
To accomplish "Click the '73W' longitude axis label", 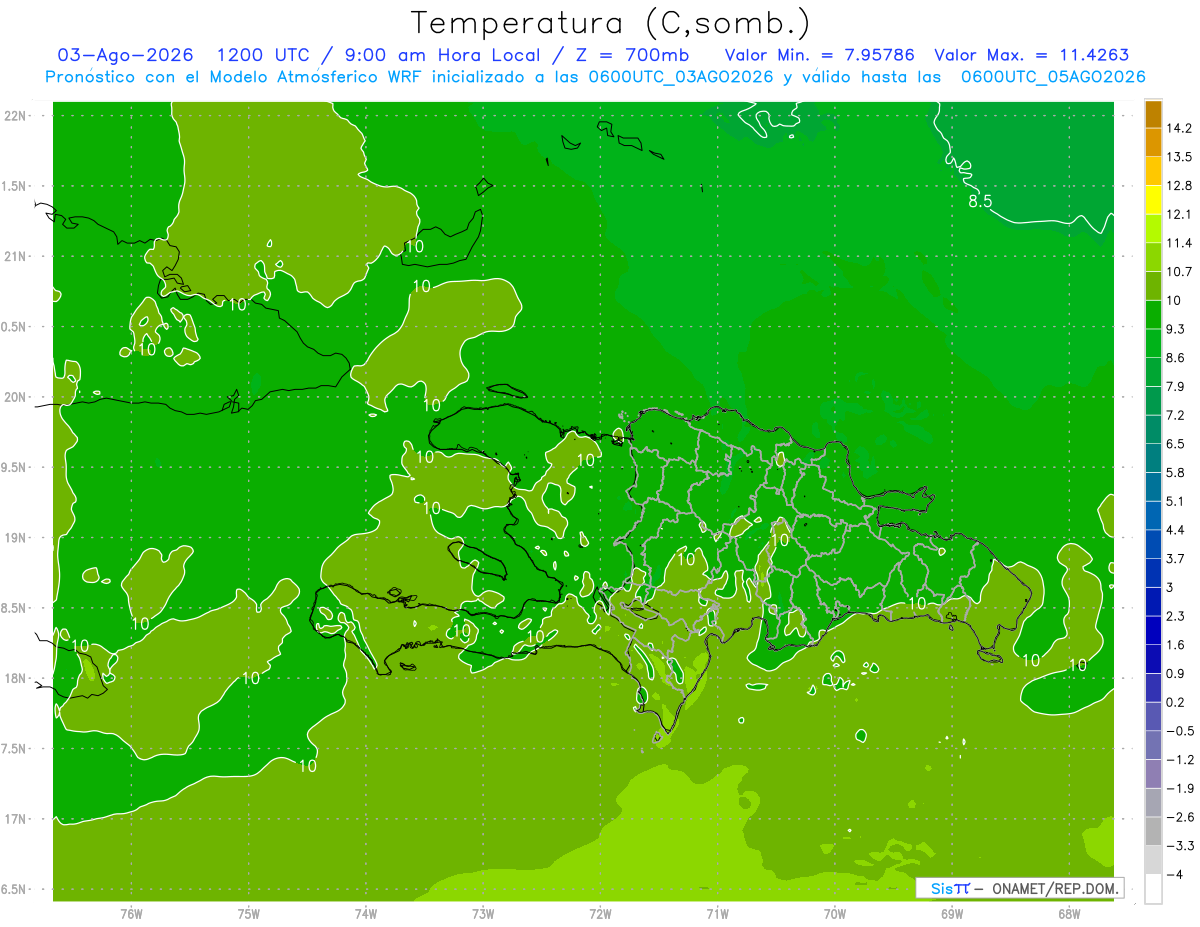I will pyautogui.click(x=483, y=914).
